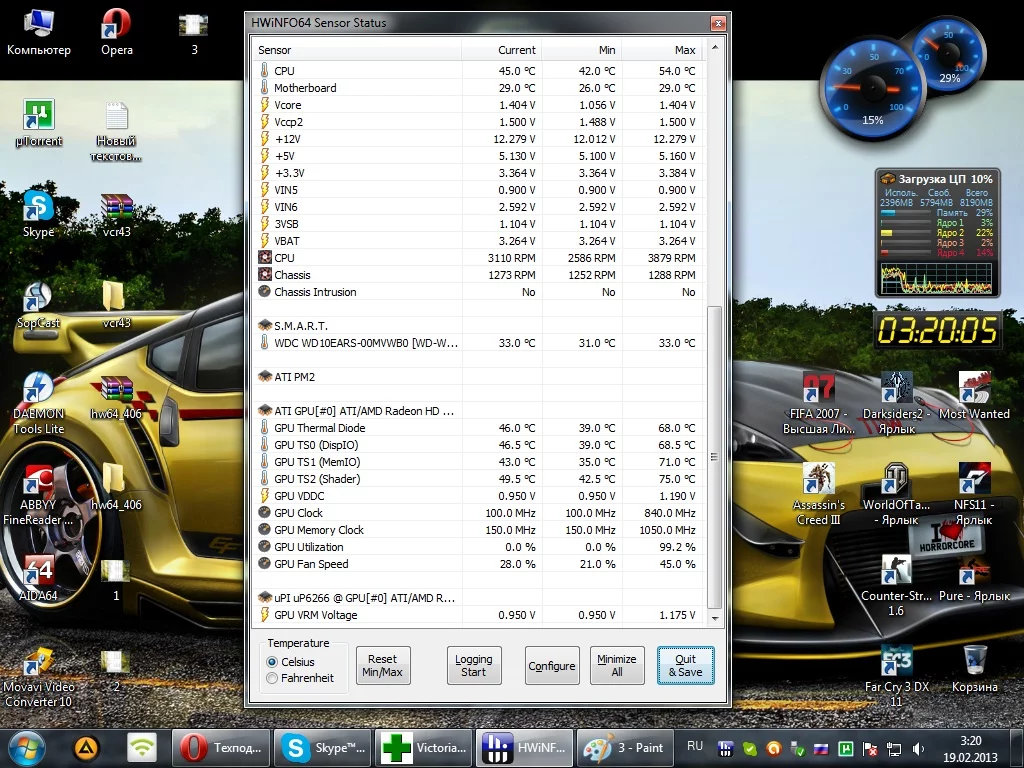The height and width of the screenshot is (768, 1024).
Task: Click the sensor list scroll up arrow
Action: point(715,48)
